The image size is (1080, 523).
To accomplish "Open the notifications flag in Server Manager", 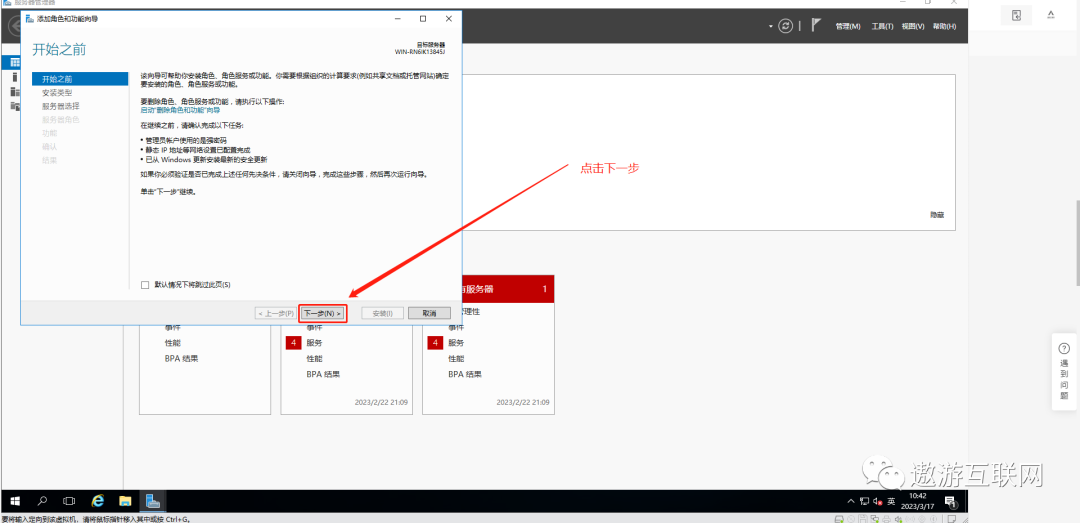I will tap(816, 25).
